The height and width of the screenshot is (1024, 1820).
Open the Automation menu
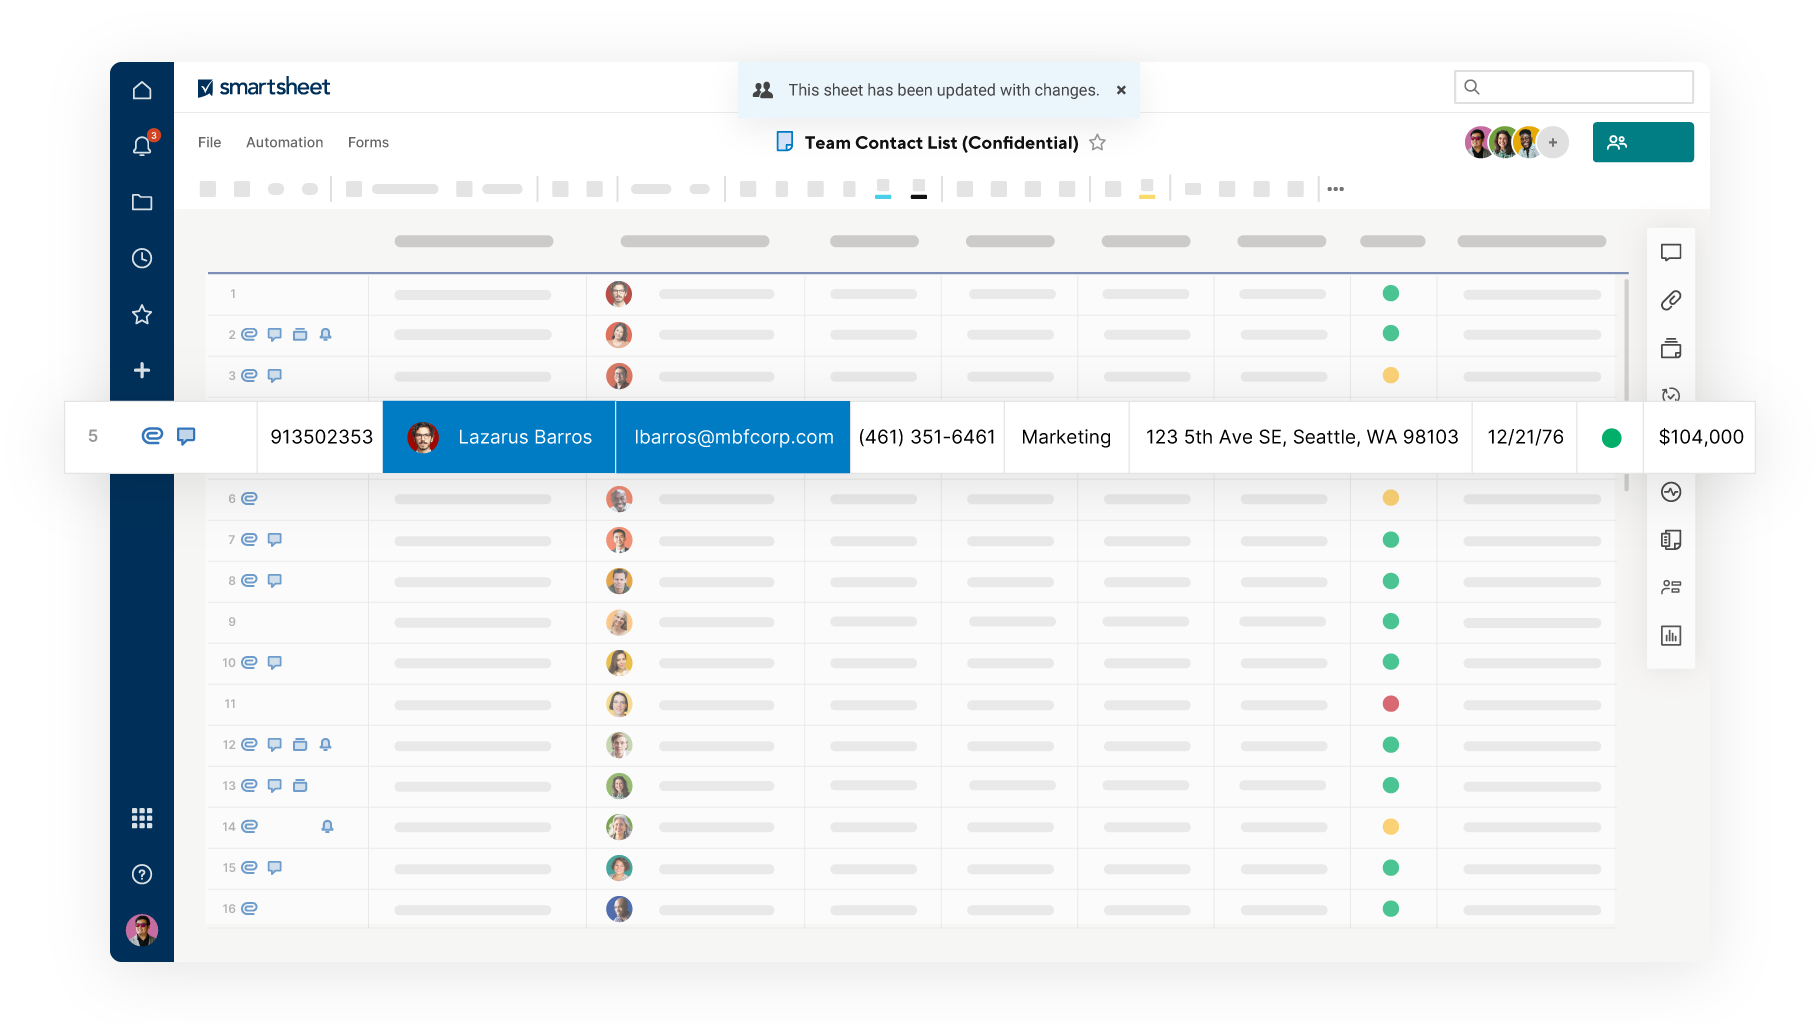tap(284, 142)
